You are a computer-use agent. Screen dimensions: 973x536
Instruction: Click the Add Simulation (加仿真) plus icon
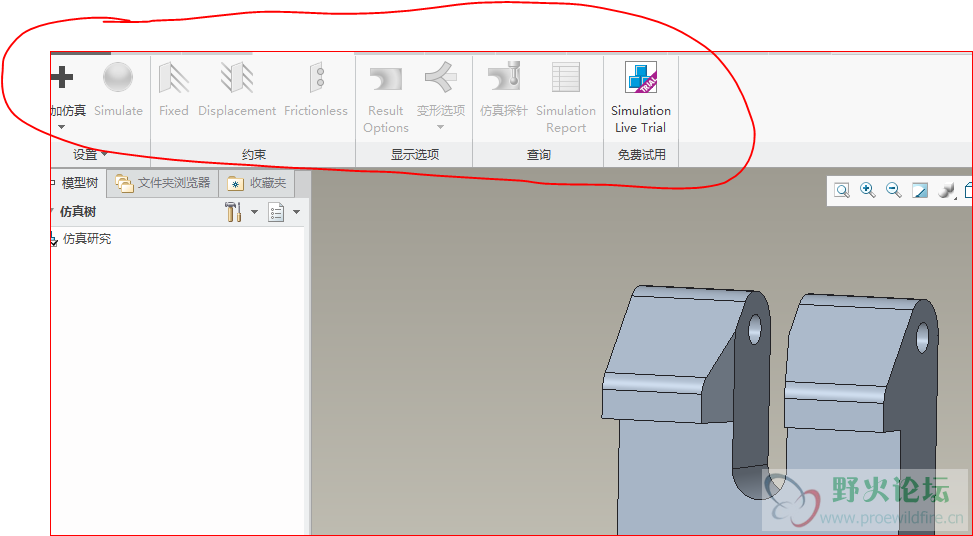pos(62,78)
